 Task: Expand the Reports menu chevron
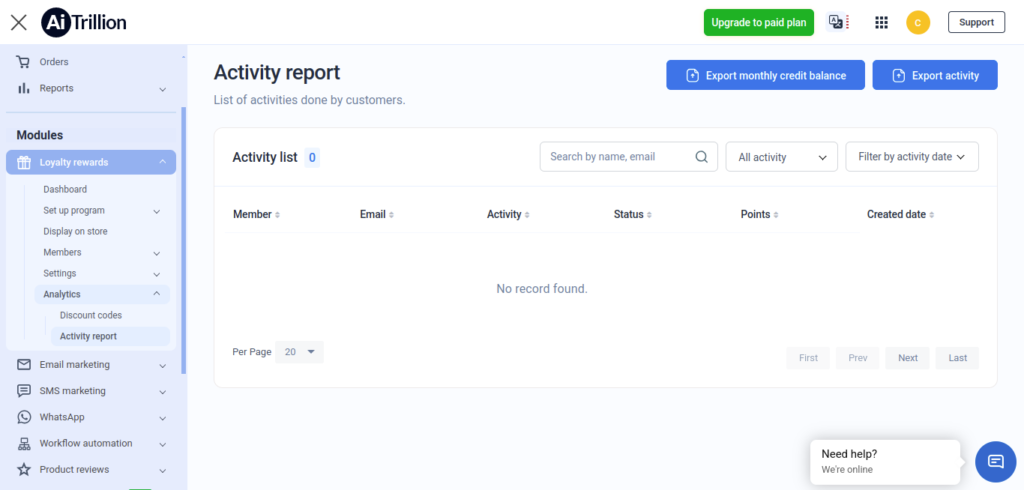[x=163, y=89]
